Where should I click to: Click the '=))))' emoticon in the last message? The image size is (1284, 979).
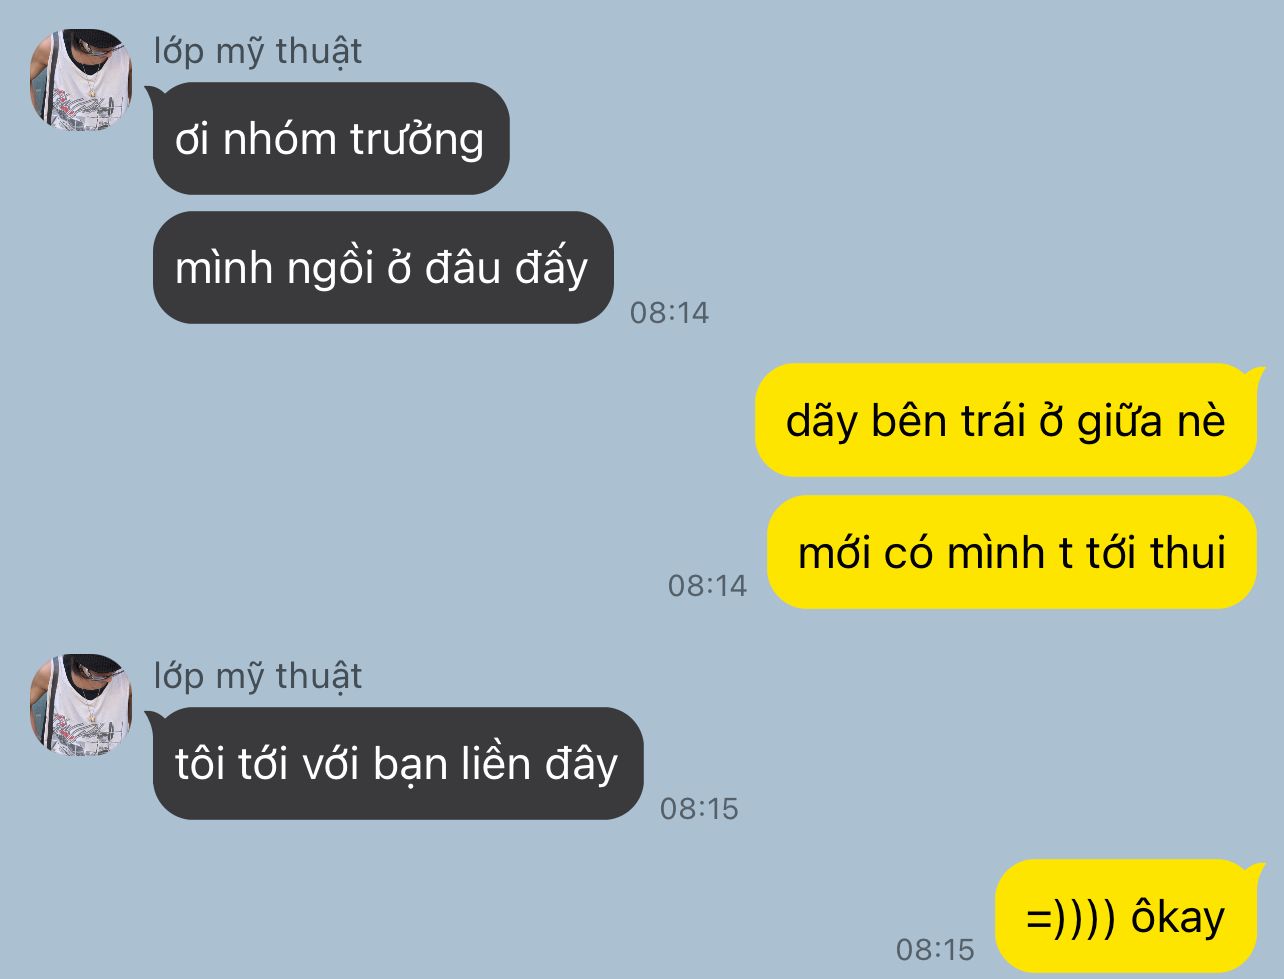[1071, 917]
